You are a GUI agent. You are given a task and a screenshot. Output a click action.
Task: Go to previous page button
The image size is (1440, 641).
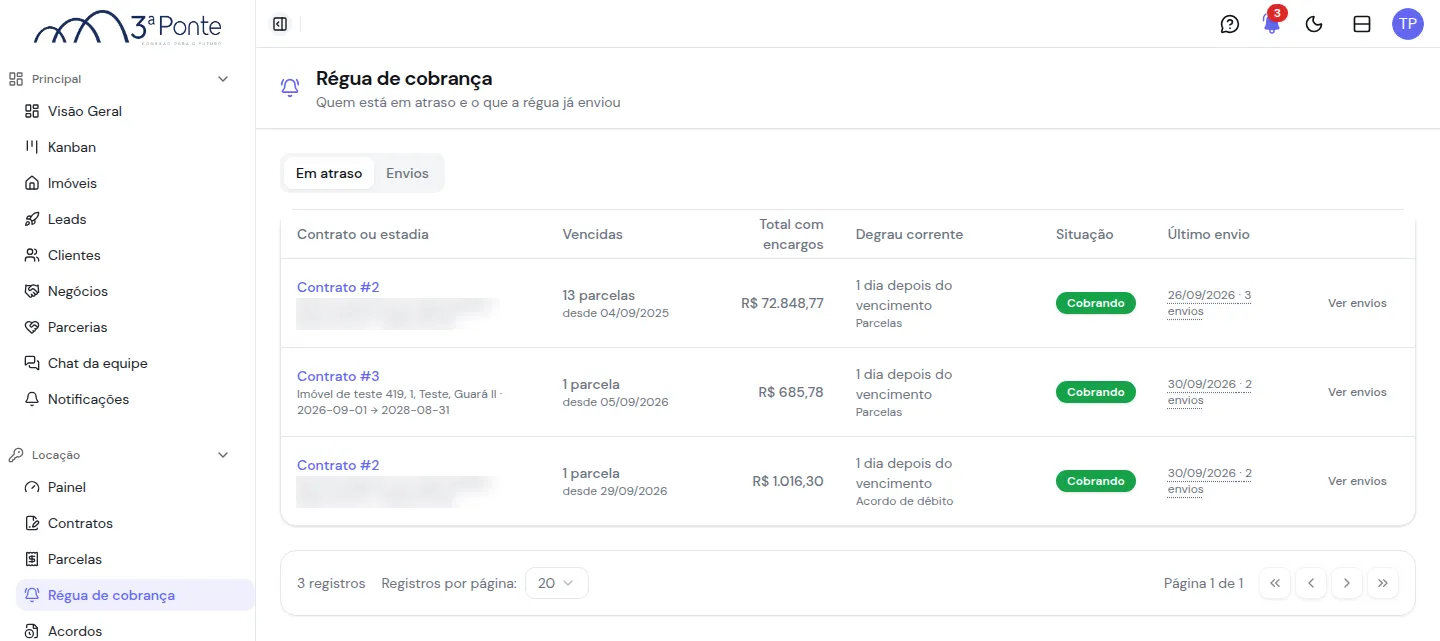1311,583
